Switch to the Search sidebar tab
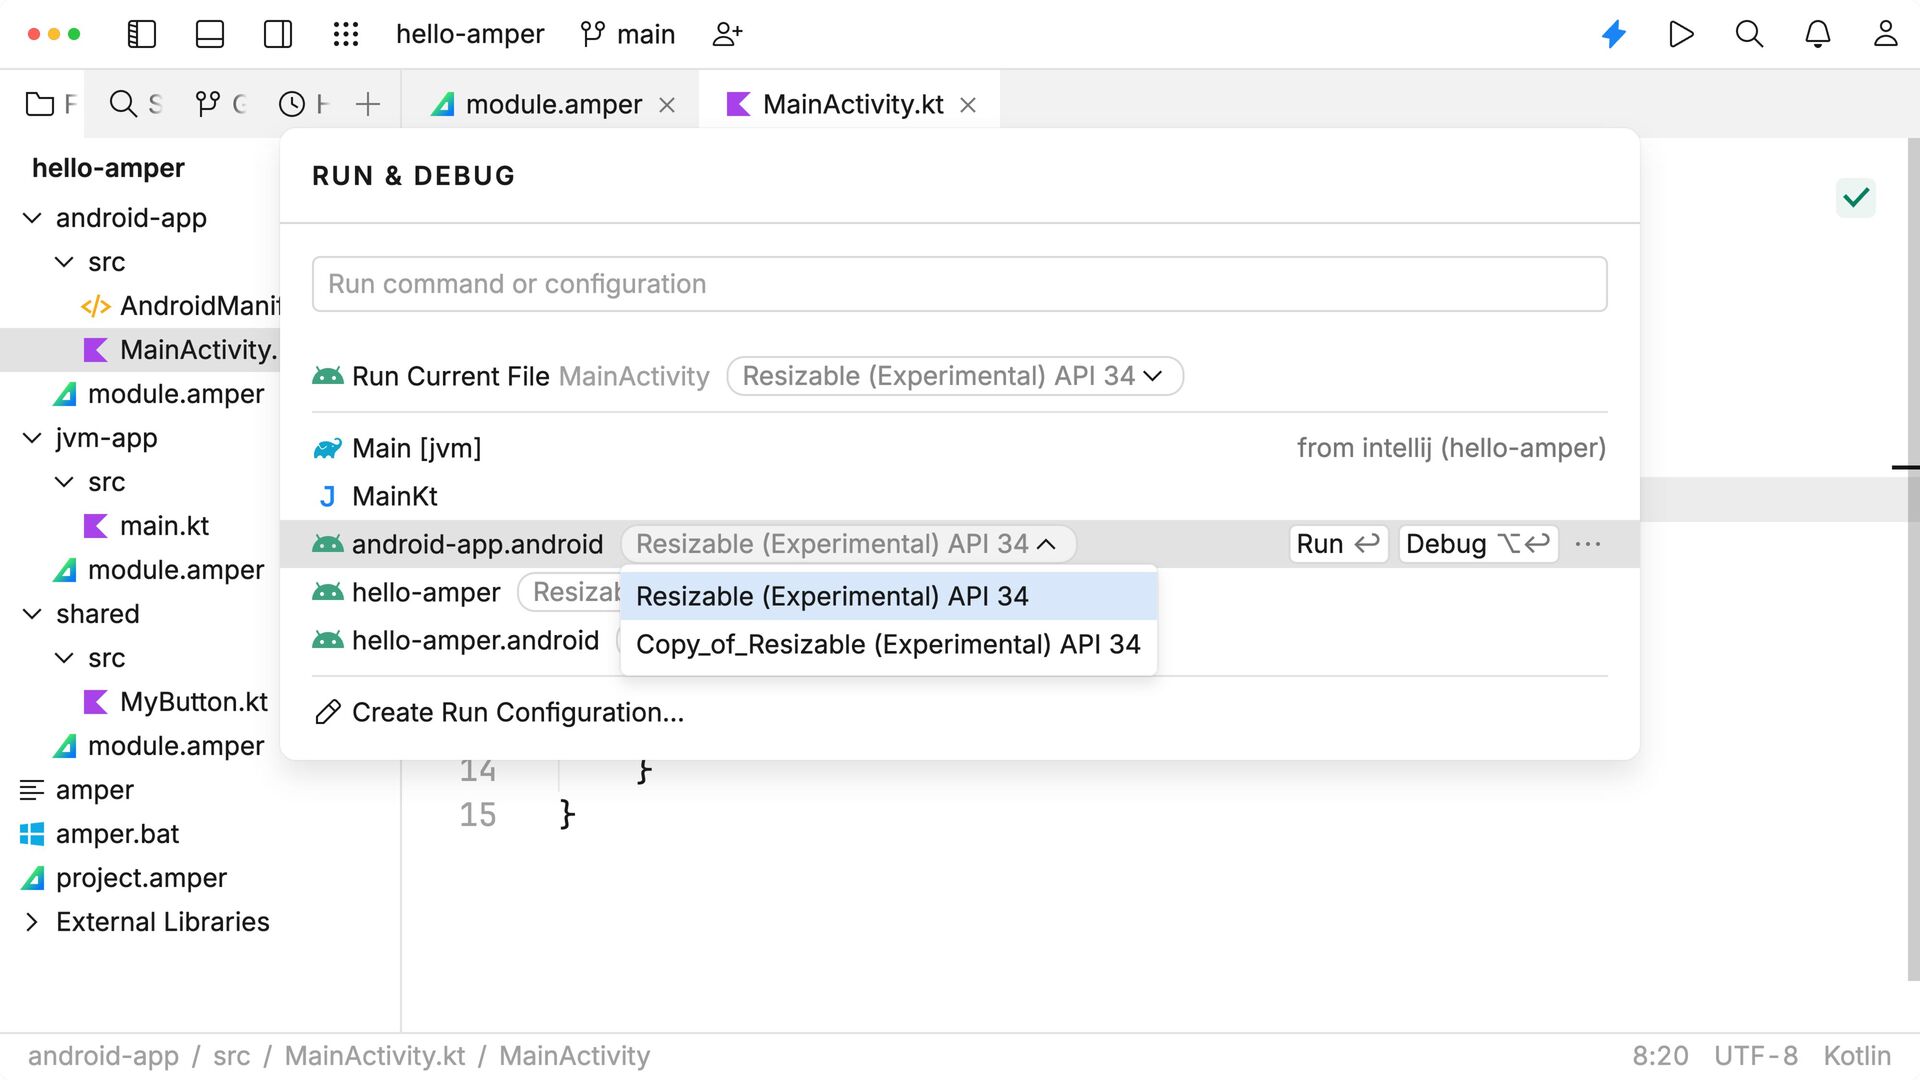The image size is (1920, 1080). pos(136,104)
